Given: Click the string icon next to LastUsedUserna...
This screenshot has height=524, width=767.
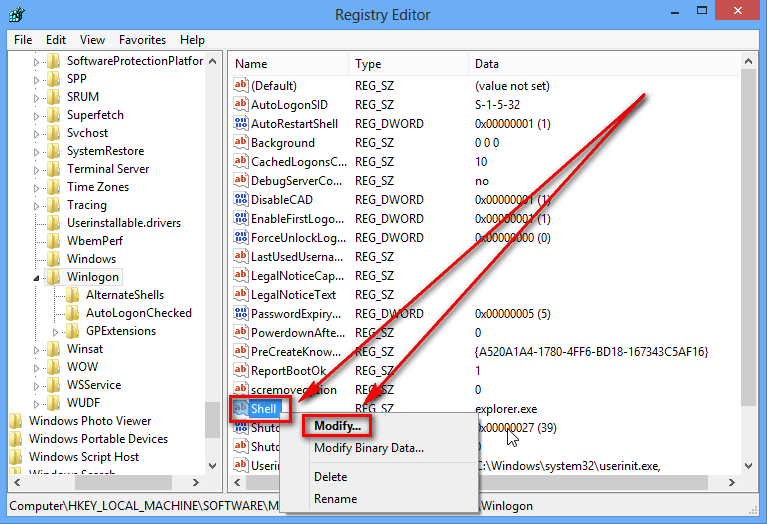Looking at the screenshot, I should coord(240,256).
